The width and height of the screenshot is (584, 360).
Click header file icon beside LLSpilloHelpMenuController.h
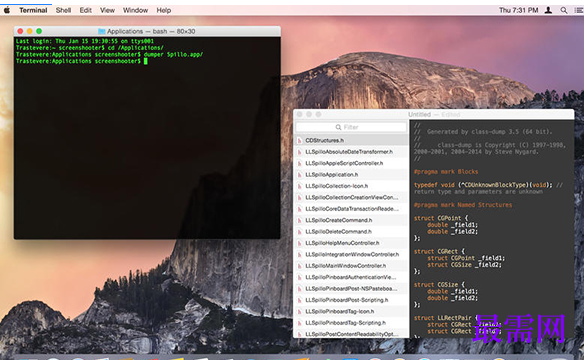(x=299, y=243)
